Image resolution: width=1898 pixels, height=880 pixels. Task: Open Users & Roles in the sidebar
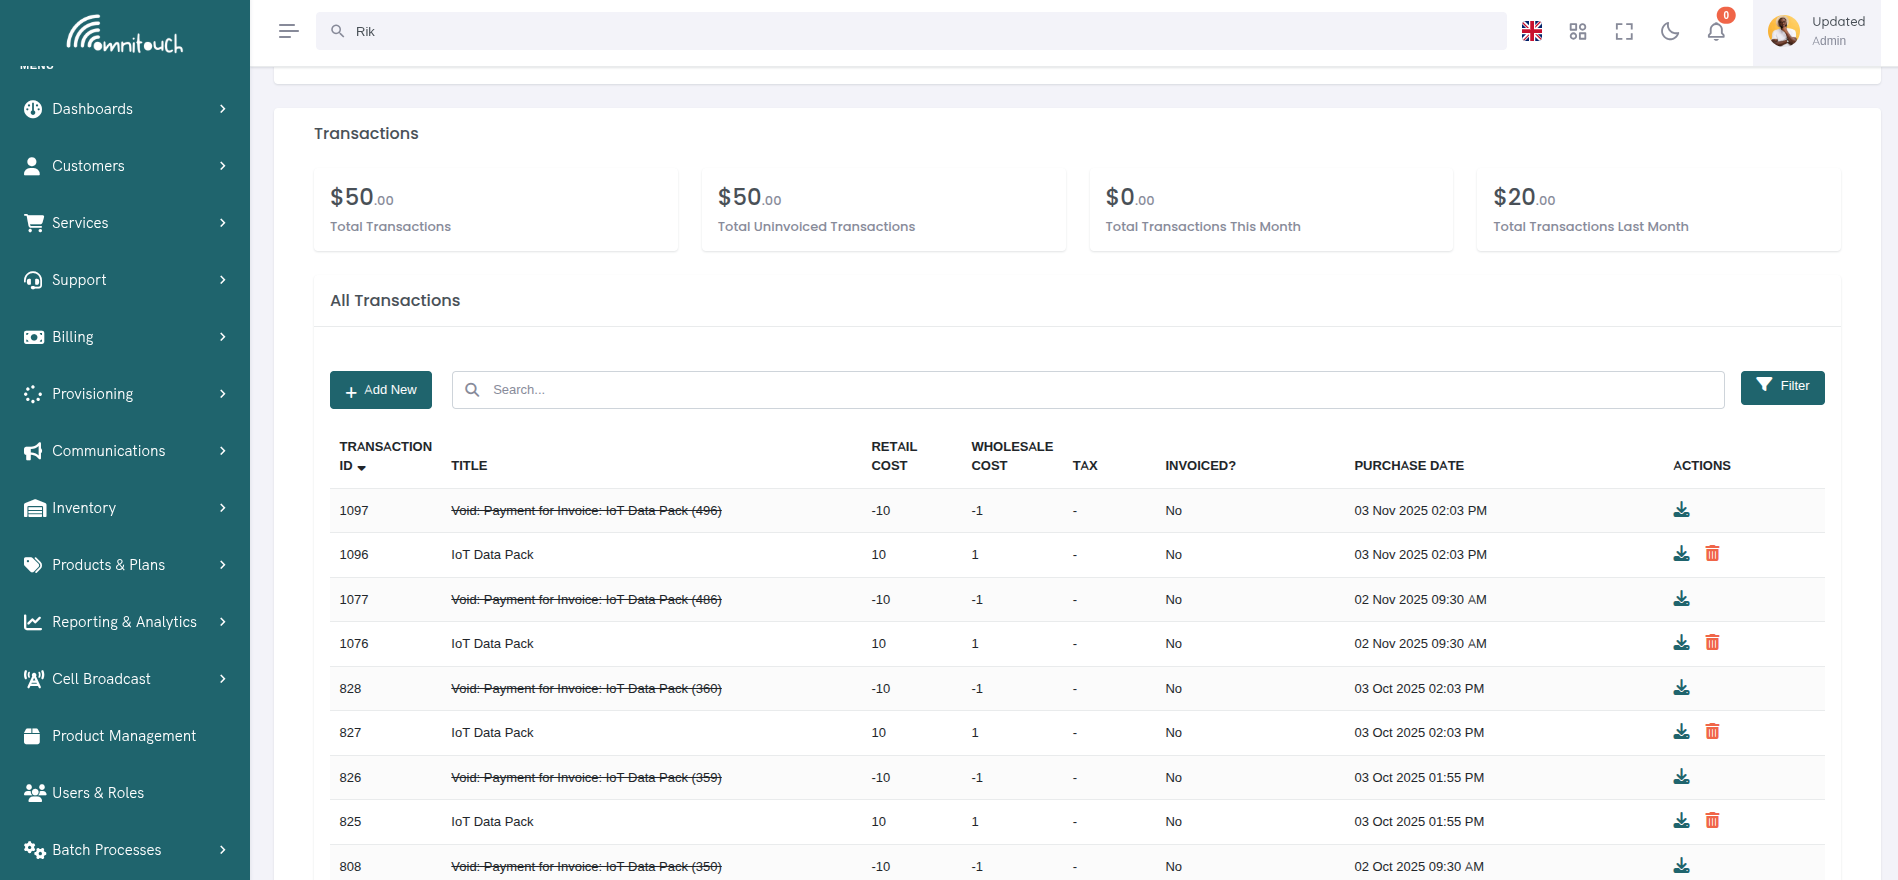pyautogui.click(x=98, y=793)
